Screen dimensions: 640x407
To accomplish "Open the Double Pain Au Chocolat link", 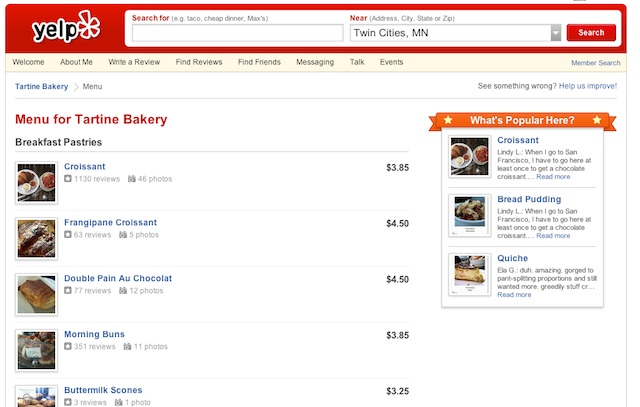I will point(118,278).
